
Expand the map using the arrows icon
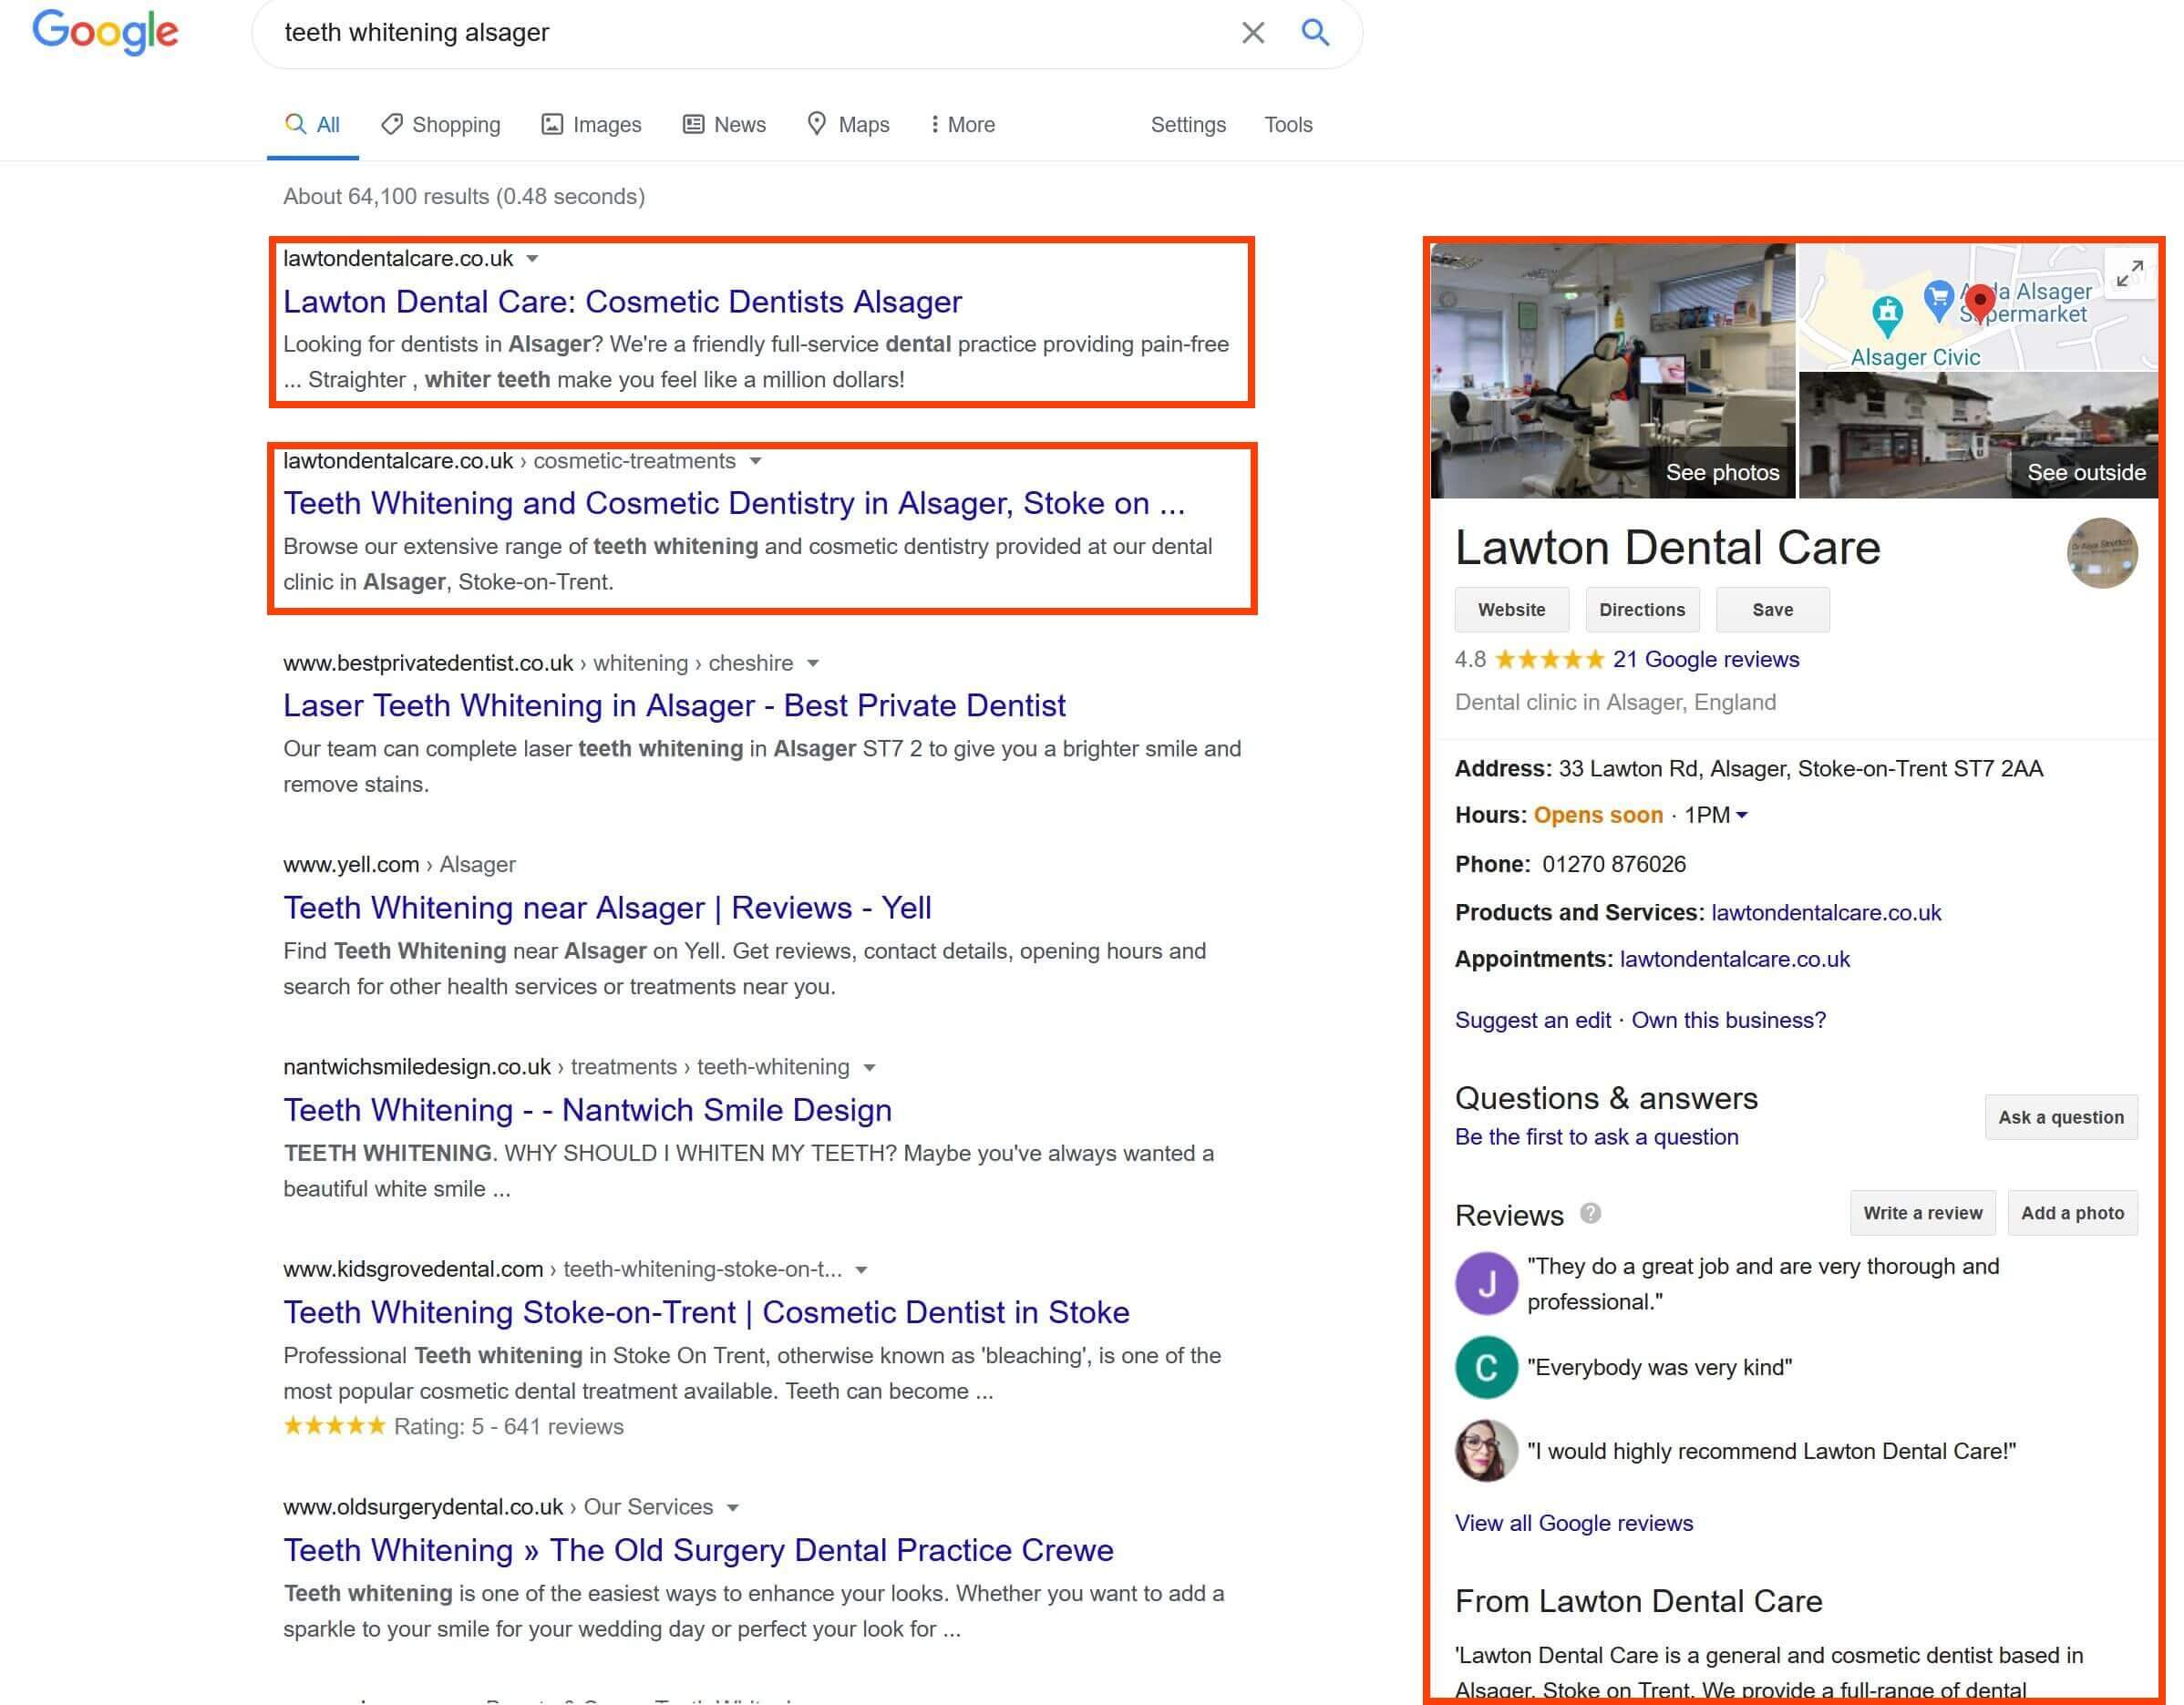2129,272
